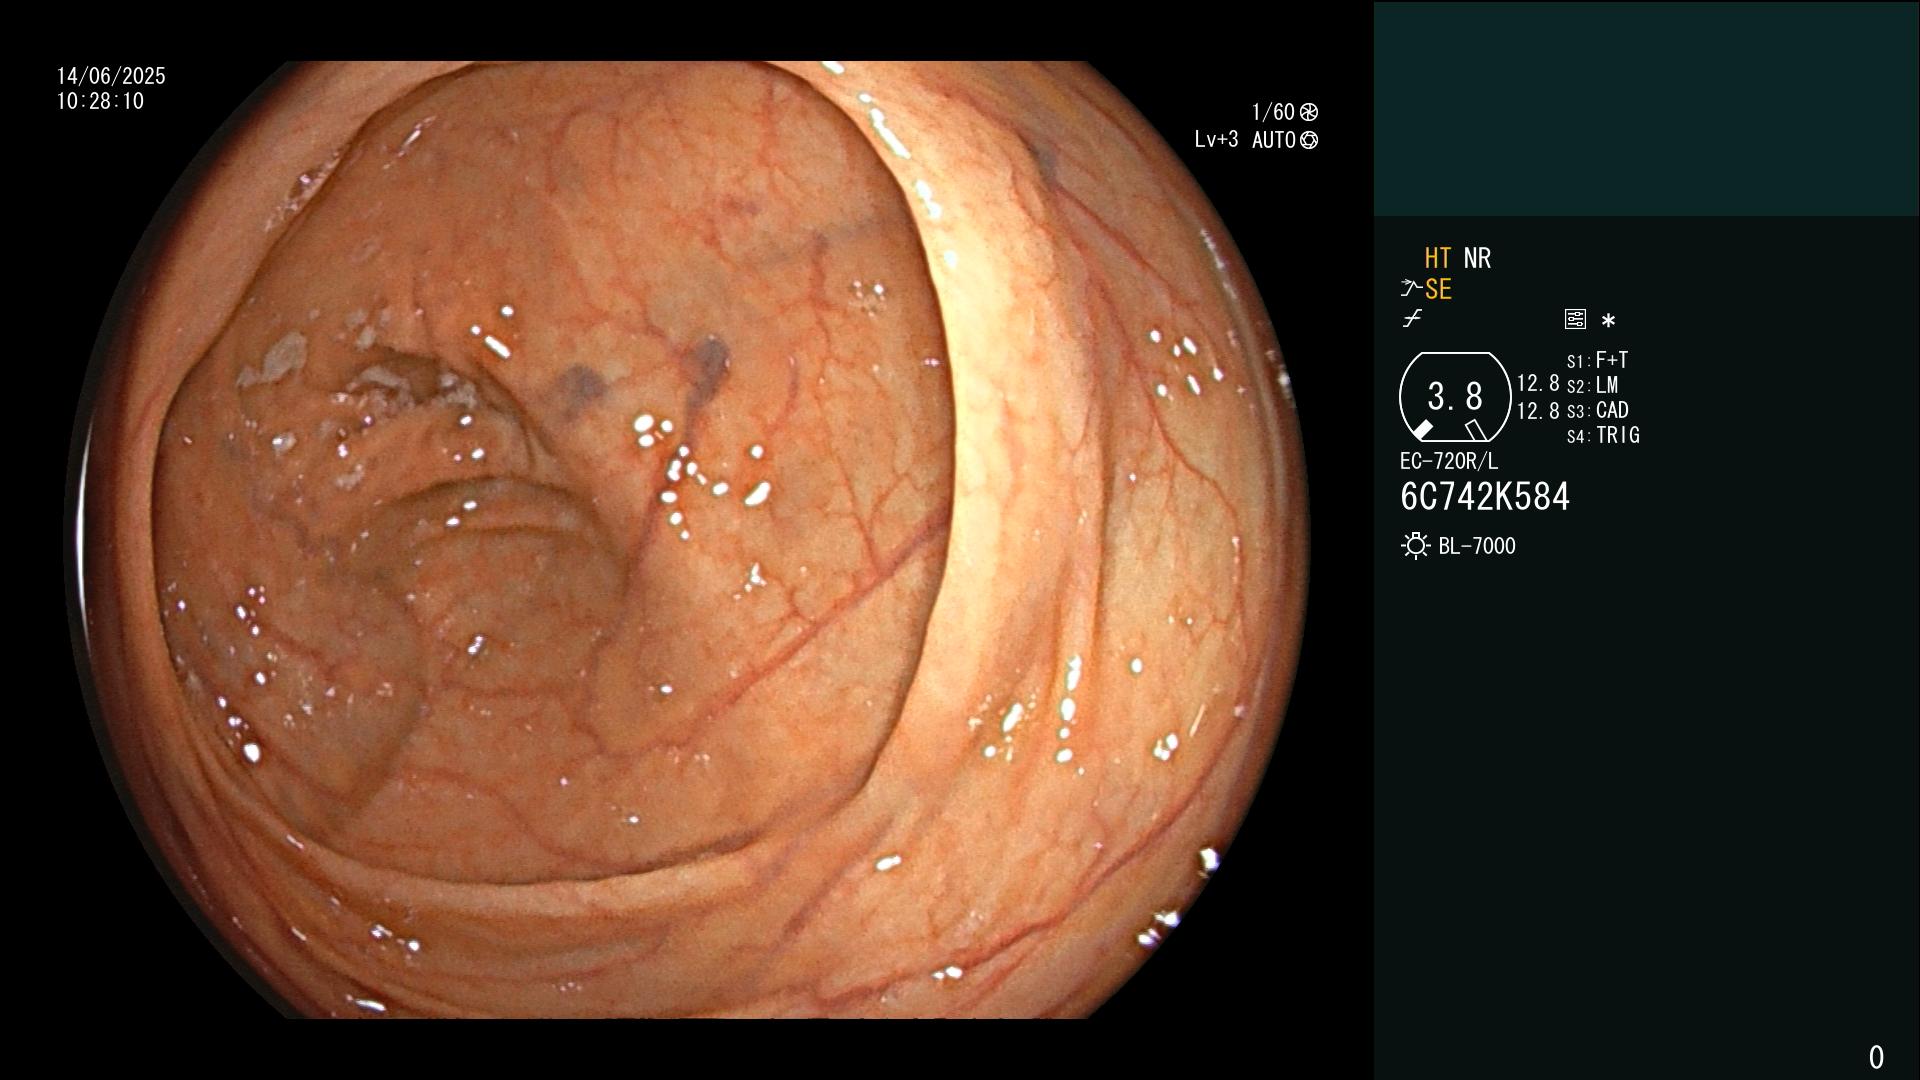Click the AUTO iris text

1274,140
